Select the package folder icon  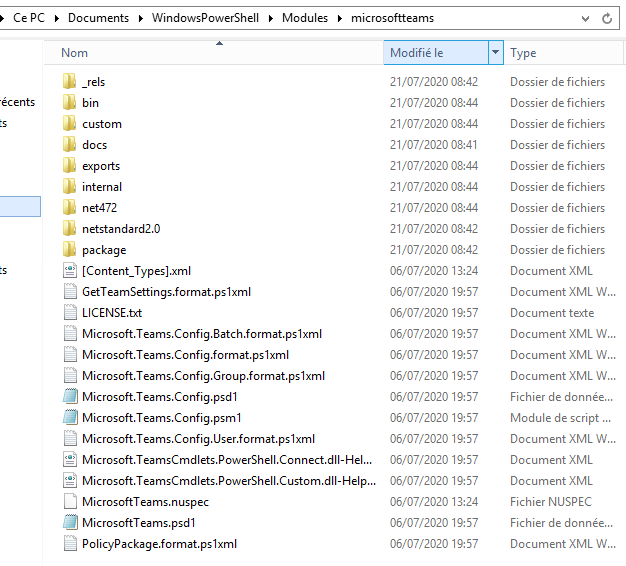point(69,249)
